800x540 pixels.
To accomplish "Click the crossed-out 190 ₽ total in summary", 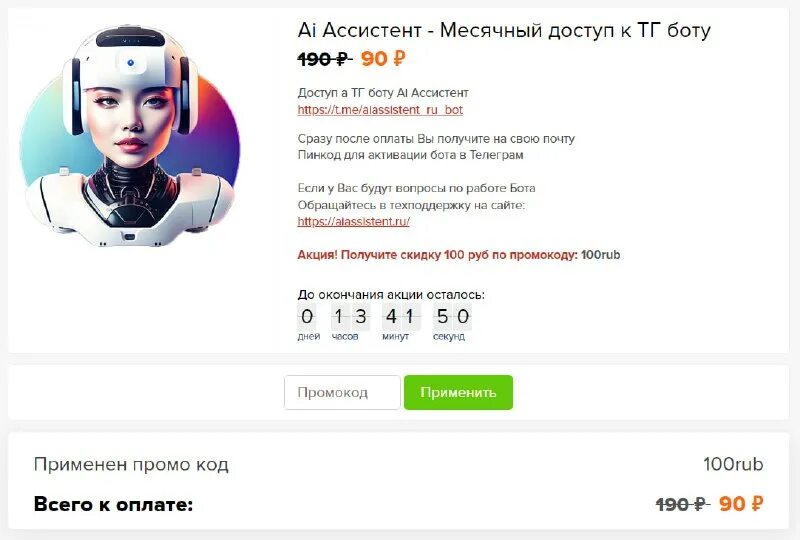I will coord(683,504).
